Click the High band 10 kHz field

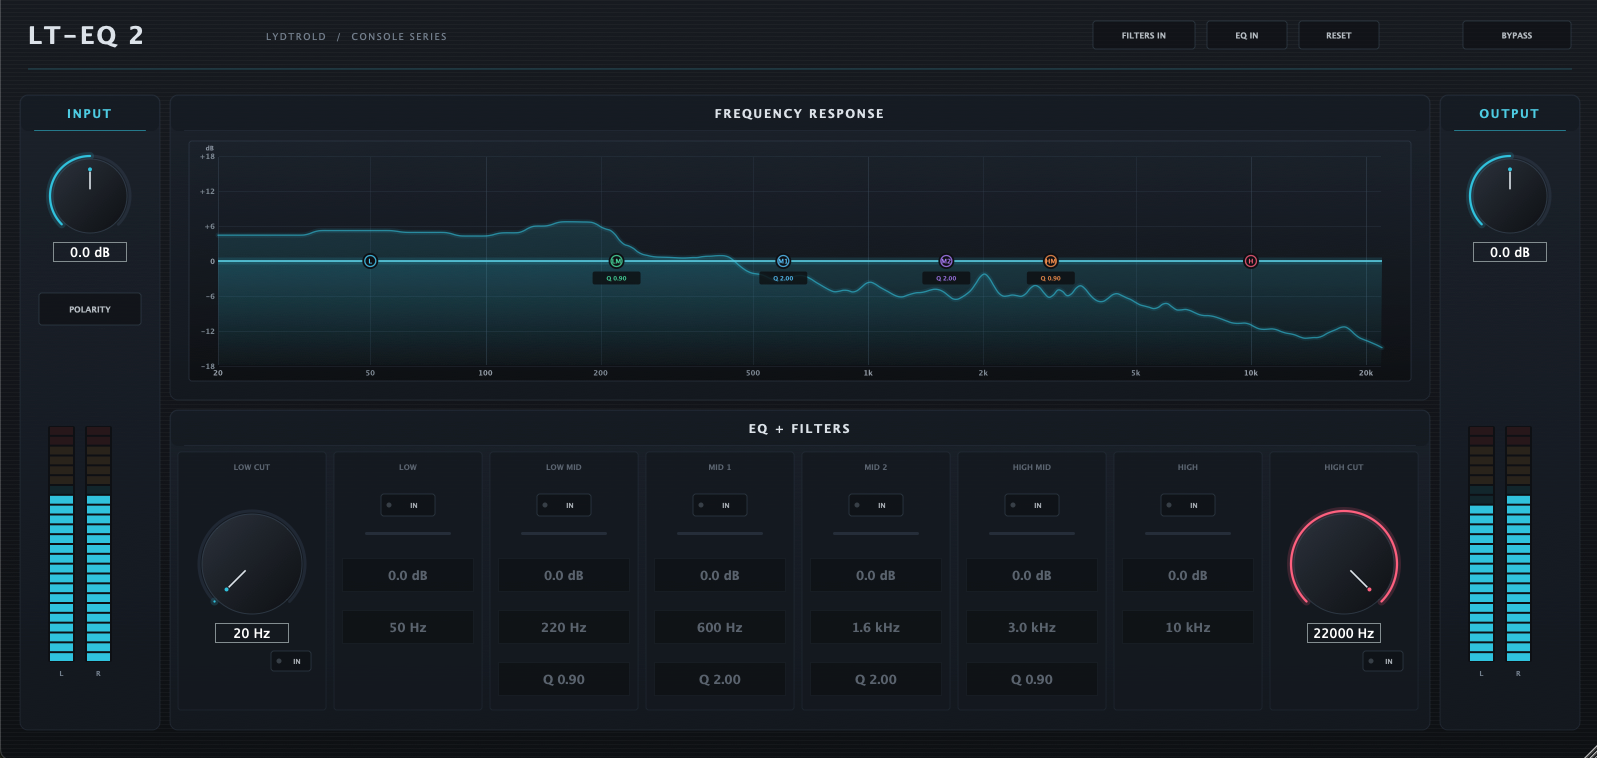pos(1188,627)
